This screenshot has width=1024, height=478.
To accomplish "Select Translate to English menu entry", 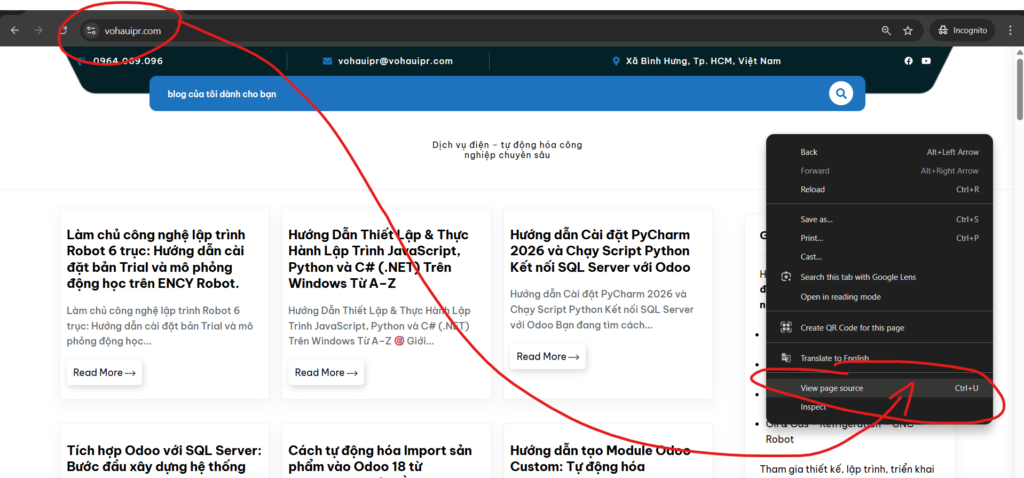I will click(834, 358).
